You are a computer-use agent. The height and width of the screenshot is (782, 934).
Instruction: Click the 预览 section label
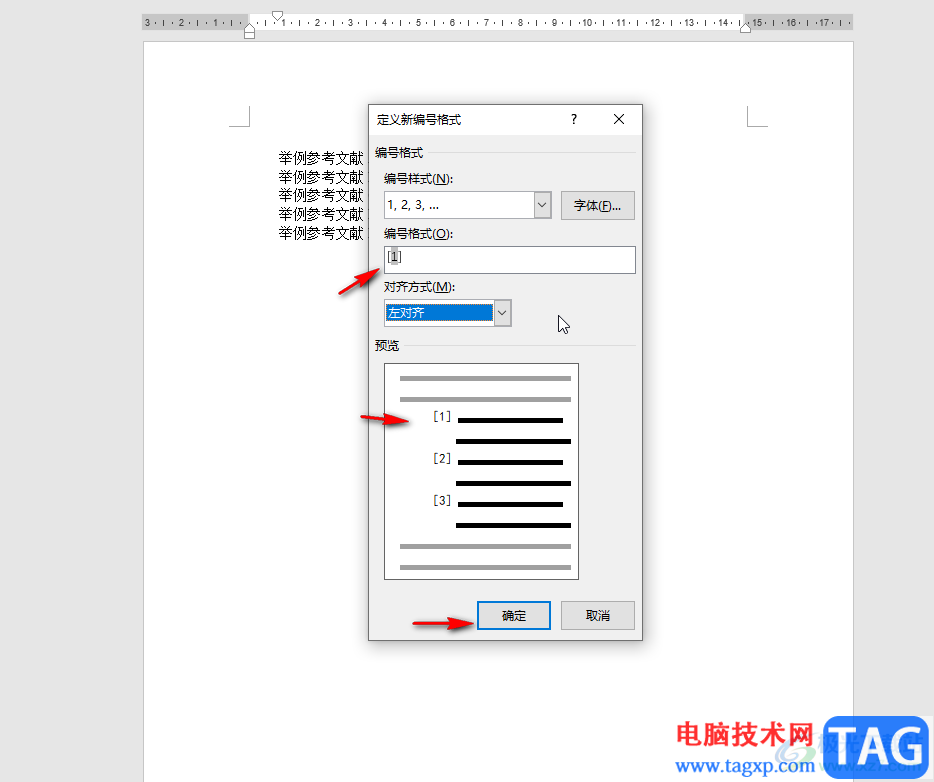387,345
